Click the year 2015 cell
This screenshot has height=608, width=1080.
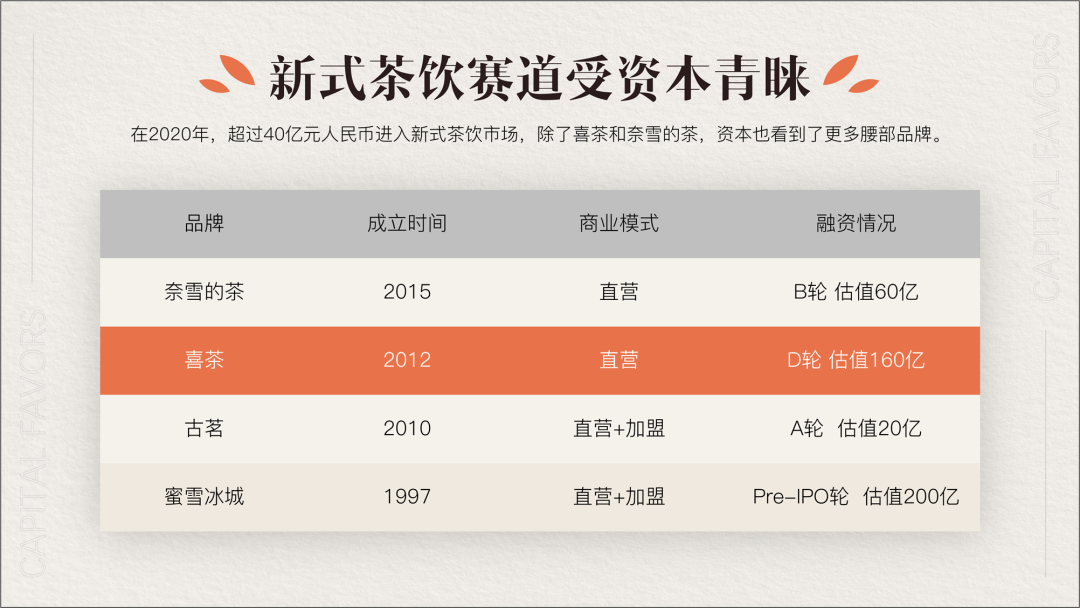407,291
